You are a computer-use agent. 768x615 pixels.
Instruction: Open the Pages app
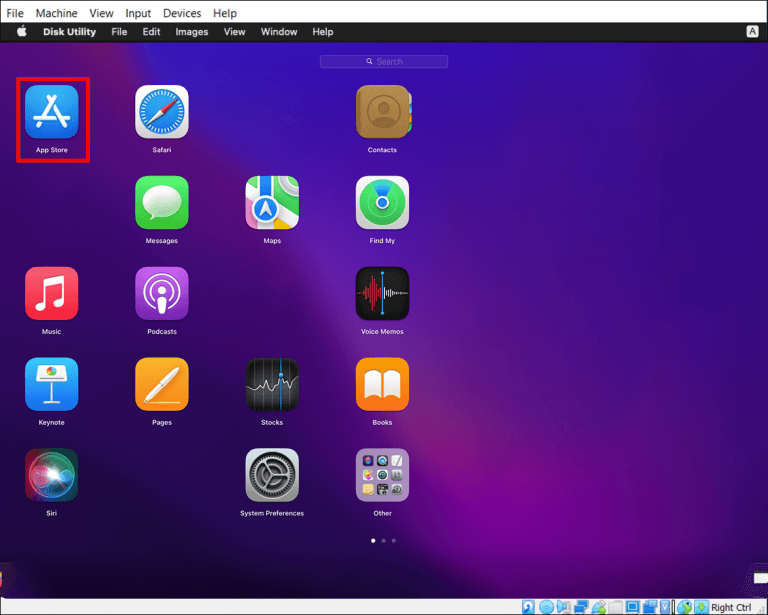[x=162, y=385]
